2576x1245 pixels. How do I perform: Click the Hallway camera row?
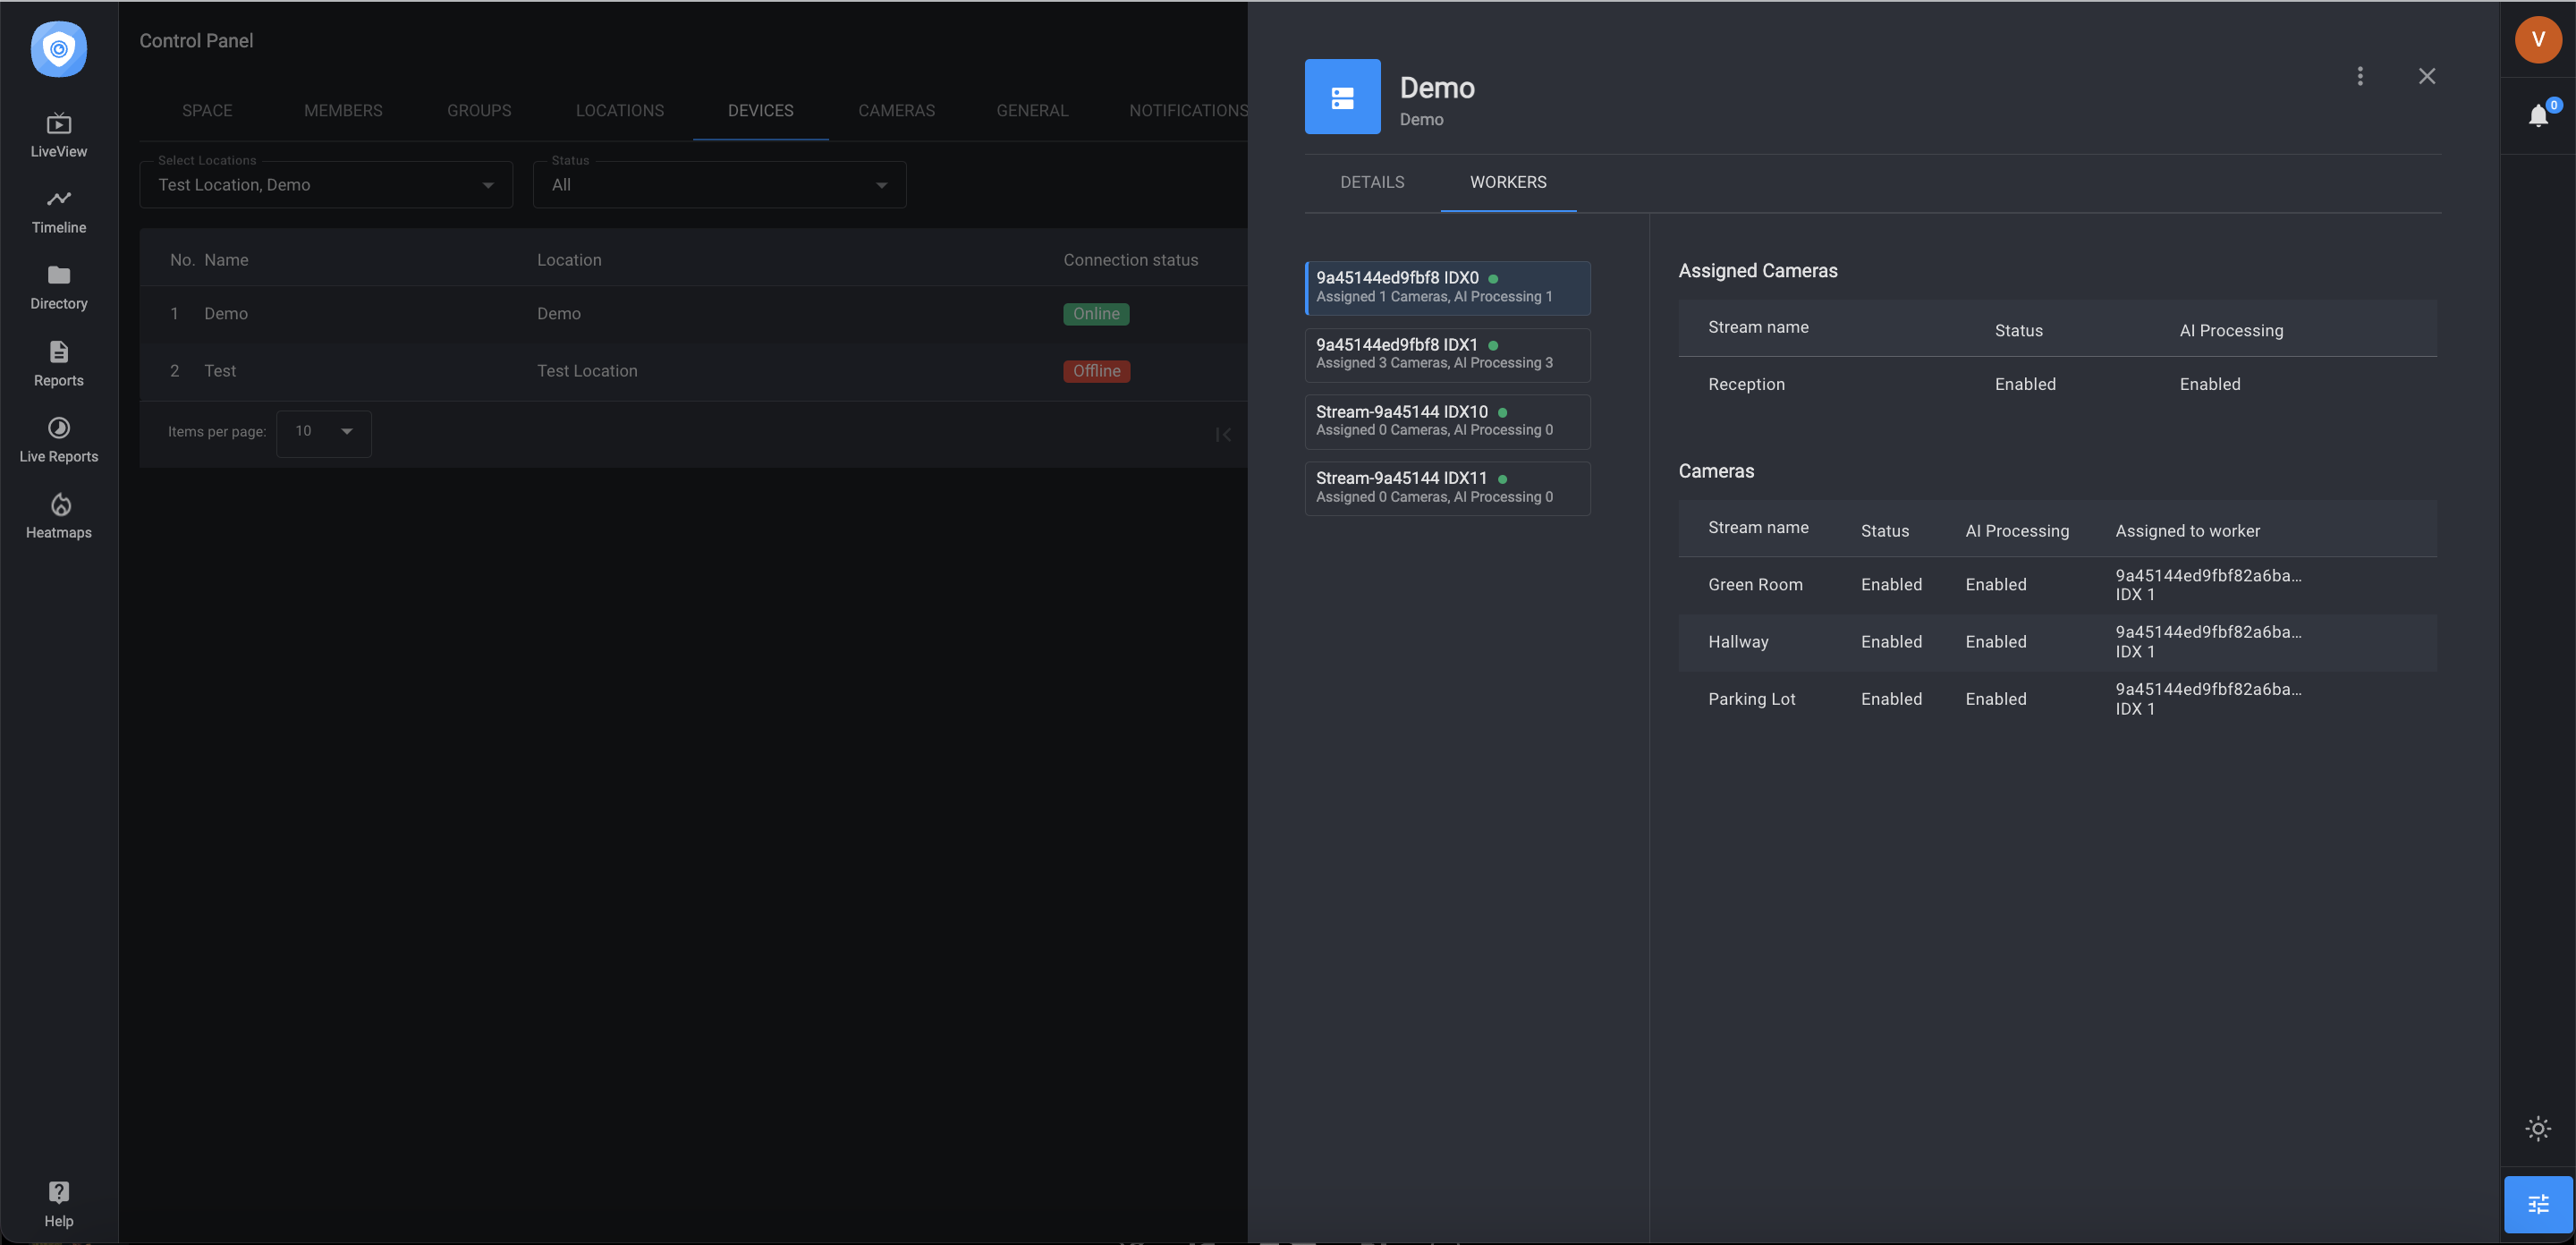click(2057, 642)
